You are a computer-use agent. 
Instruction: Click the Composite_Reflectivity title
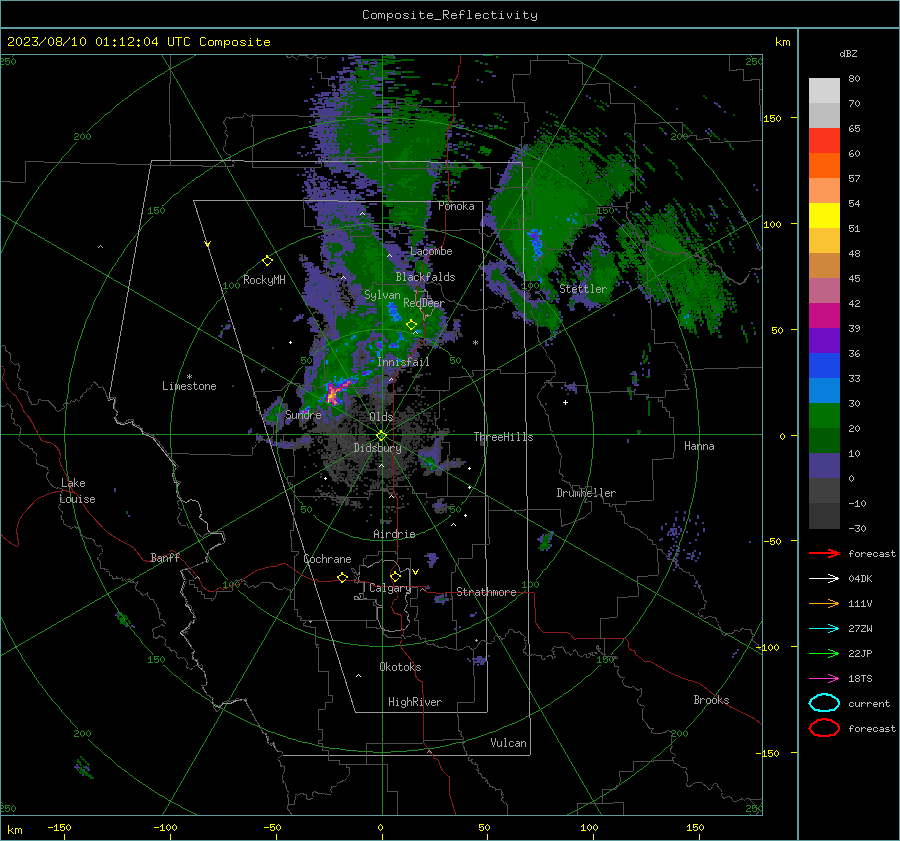450,15
